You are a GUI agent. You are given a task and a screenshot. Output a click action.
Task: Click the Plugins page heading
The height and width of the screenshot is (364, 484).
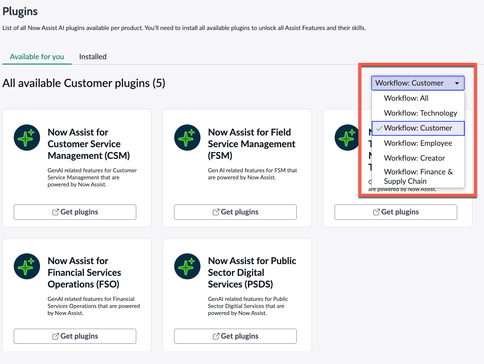(x=20, y=11)
